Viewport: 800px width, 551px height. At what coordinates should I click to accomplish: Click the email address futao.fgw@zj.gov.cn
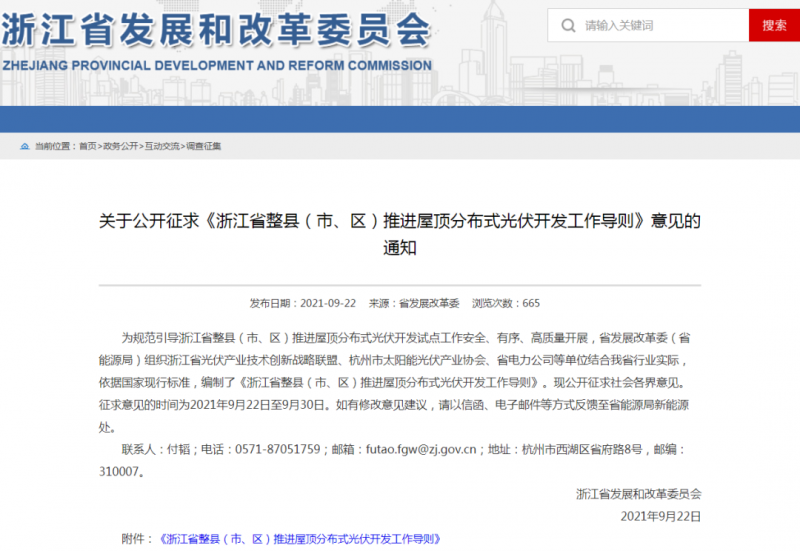tap(421, 449)
